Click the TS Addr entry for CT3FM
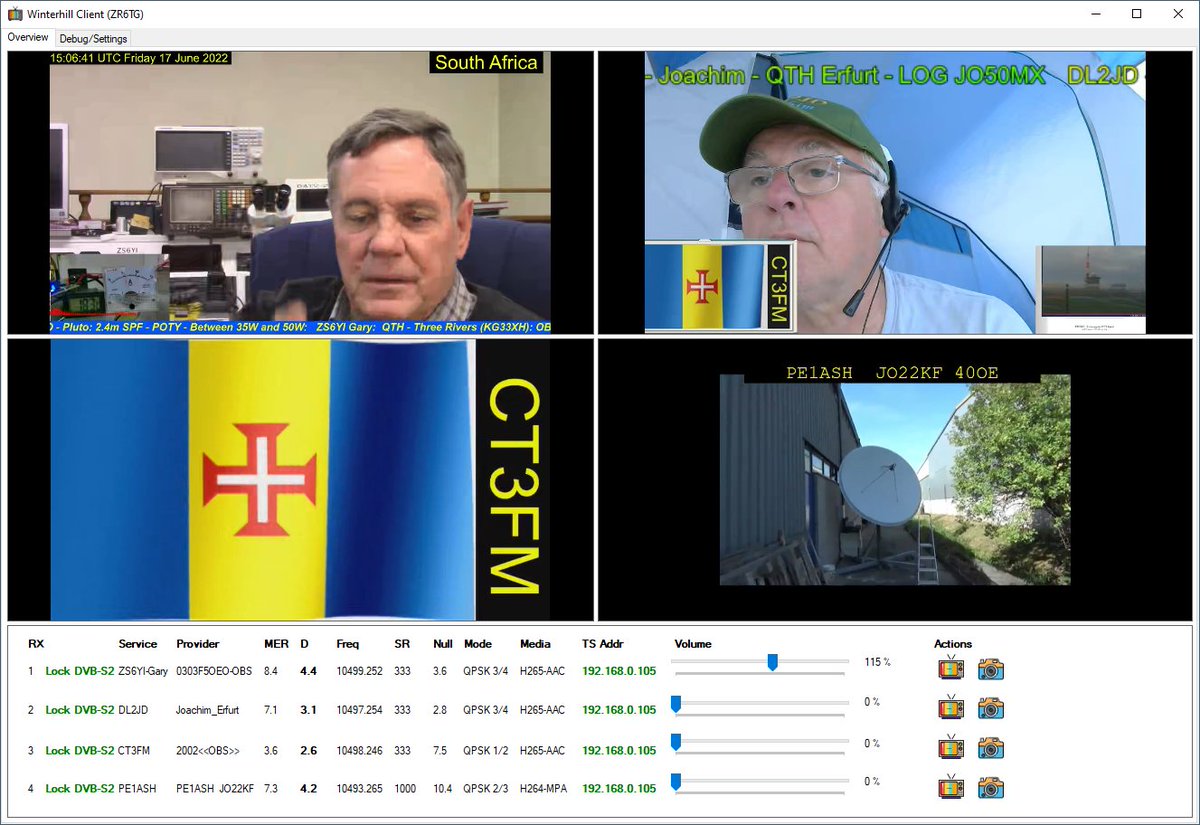Image resolution: width=1200 pixels, height=825 pixels. [618, 750]
